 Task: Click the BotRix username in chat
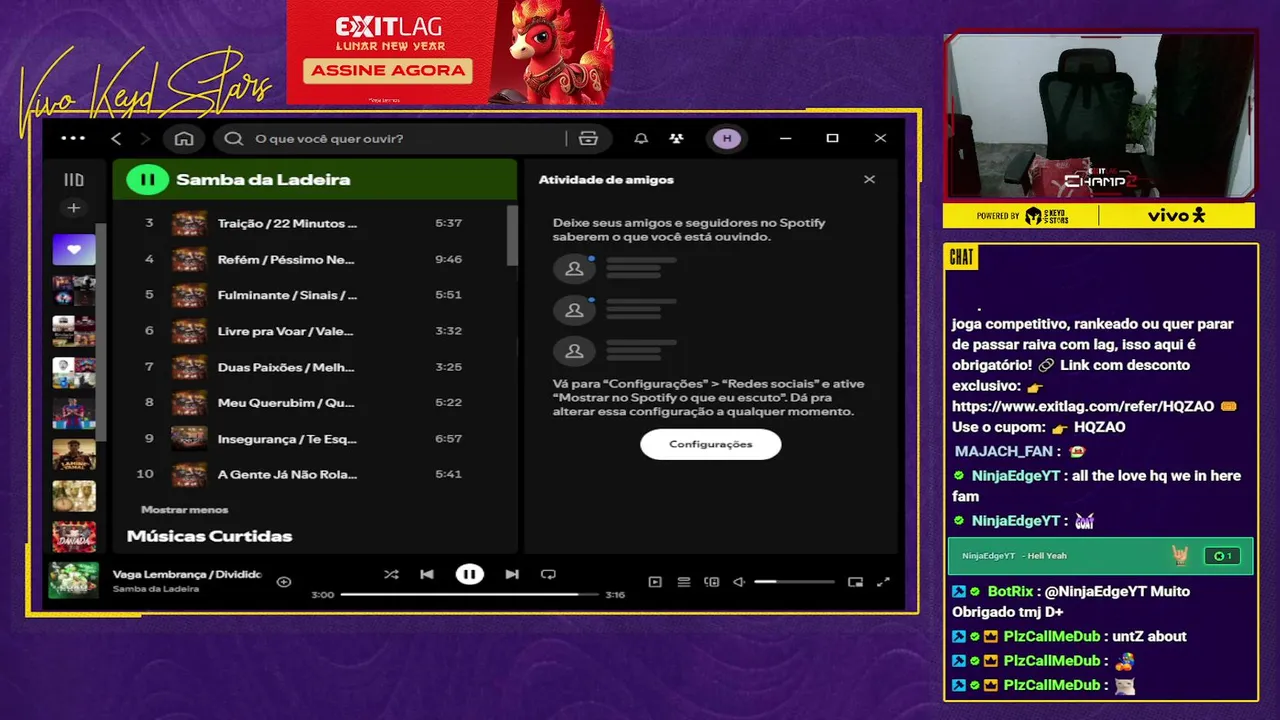pyautogui.click(x=1010, y=591)
